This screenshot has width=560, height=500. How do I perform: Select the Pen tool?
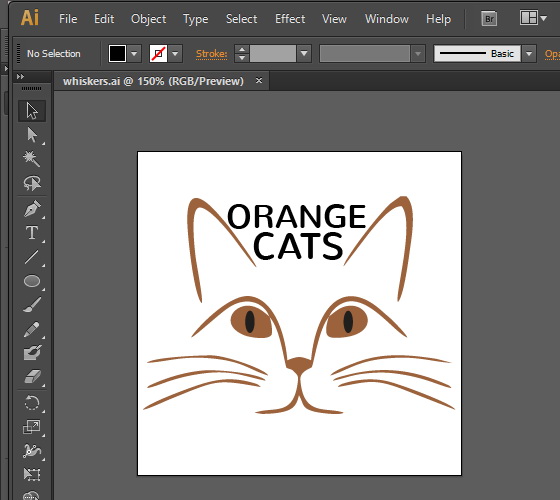[32, 209]
